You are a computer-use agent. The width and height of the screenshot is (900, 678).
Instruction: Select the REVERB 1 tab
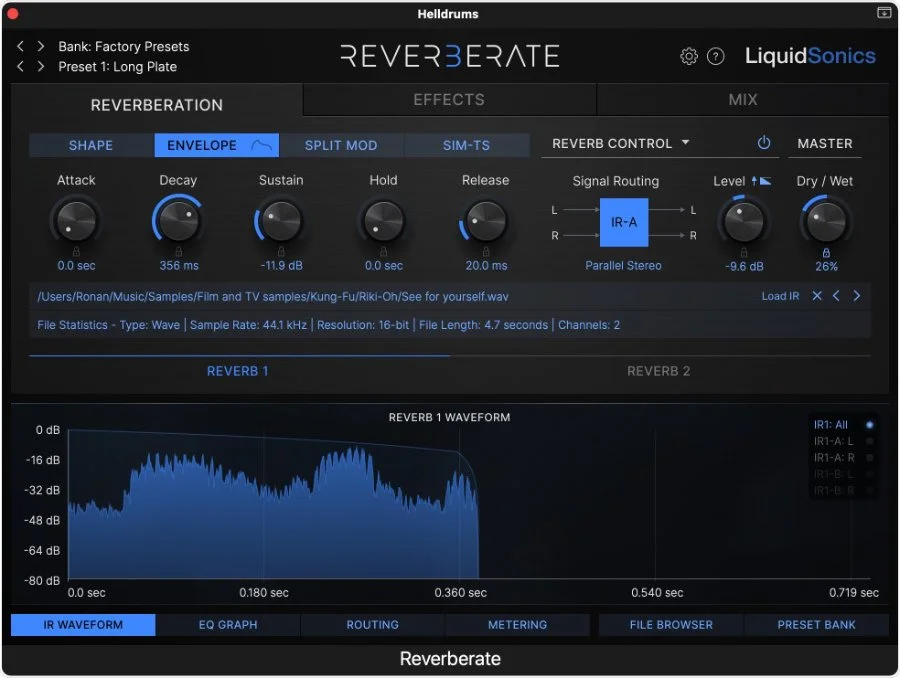238,371
